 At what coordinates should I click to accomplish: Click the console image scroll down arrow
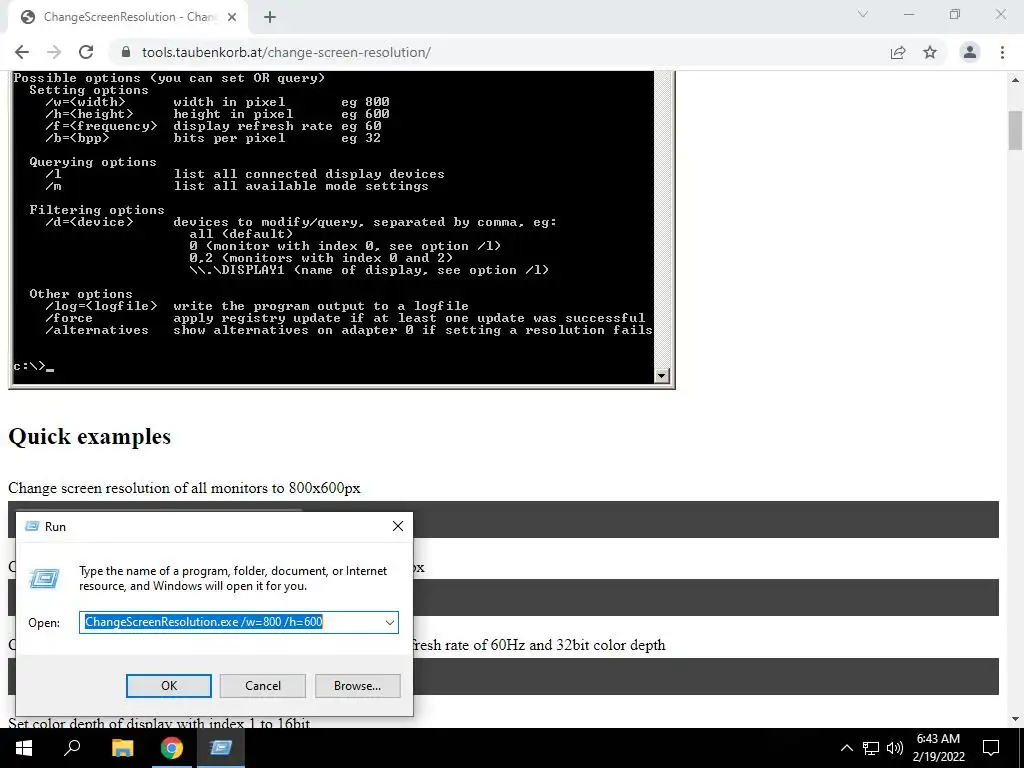click(x=662, y=375)
